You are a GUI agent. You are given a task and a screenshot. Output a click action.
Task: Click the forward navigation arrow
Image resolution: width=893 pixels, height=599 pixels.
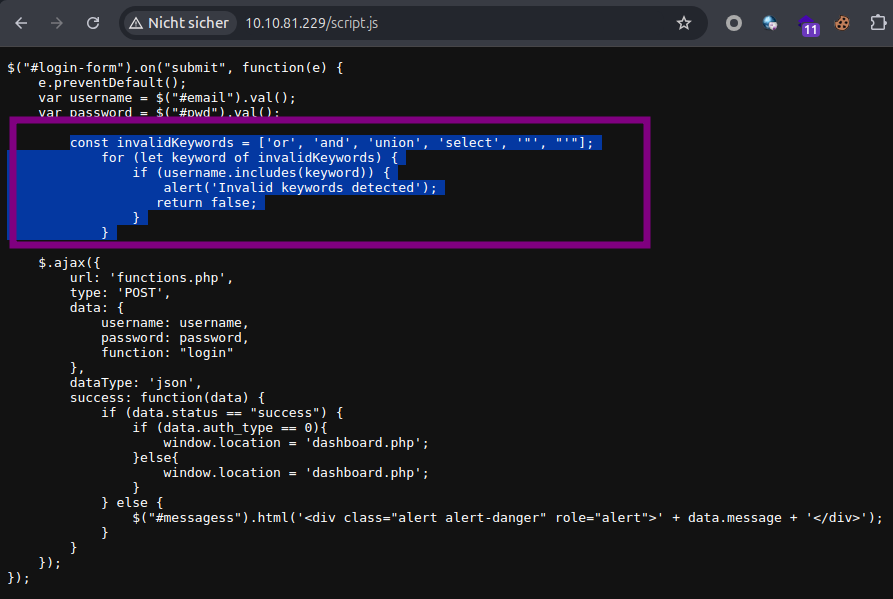(x=56, y=23)
